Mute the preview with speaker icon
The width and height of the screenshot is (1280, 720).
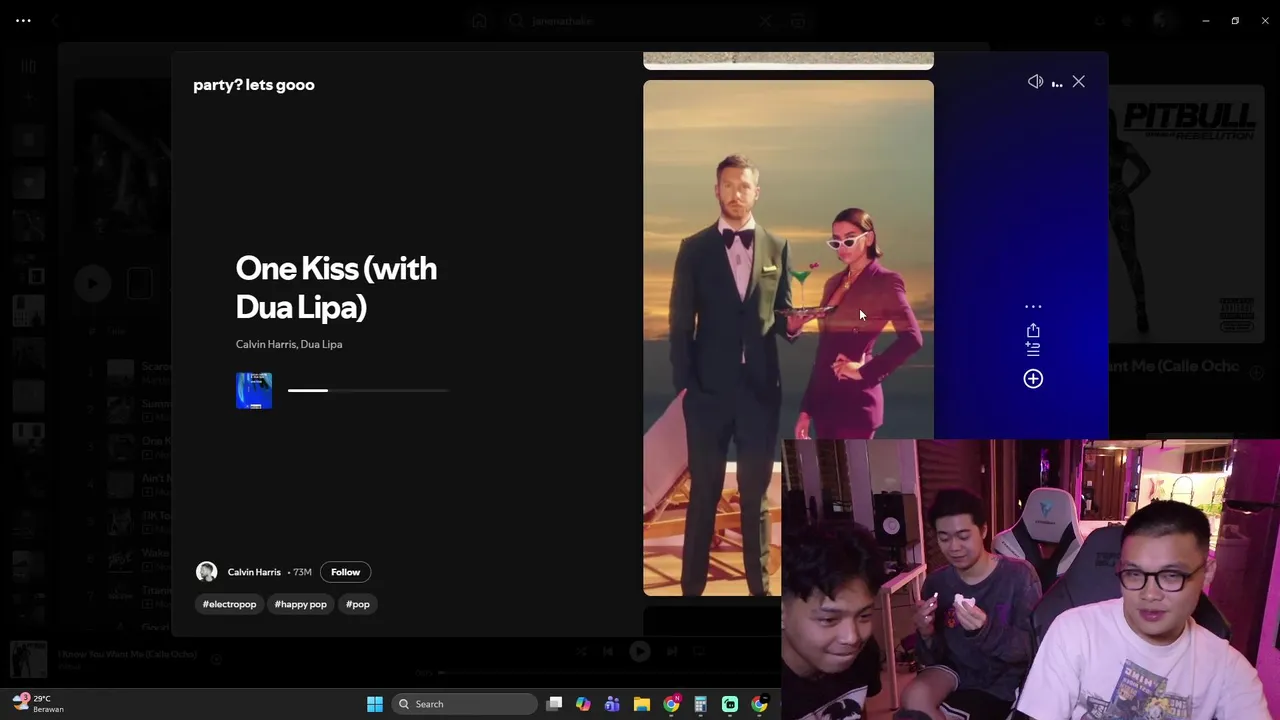pos(1035,82)
